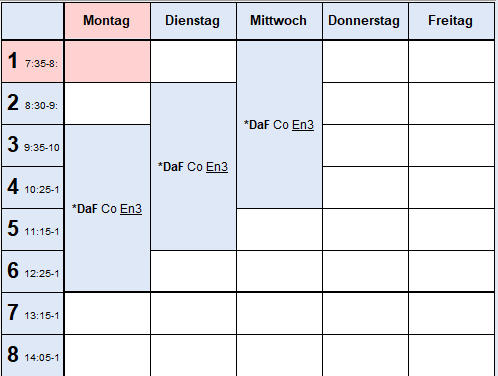Image resolution: width=498 pixels, height=376 pixels.
Task: Select the Montag column header
Action: 107,21
